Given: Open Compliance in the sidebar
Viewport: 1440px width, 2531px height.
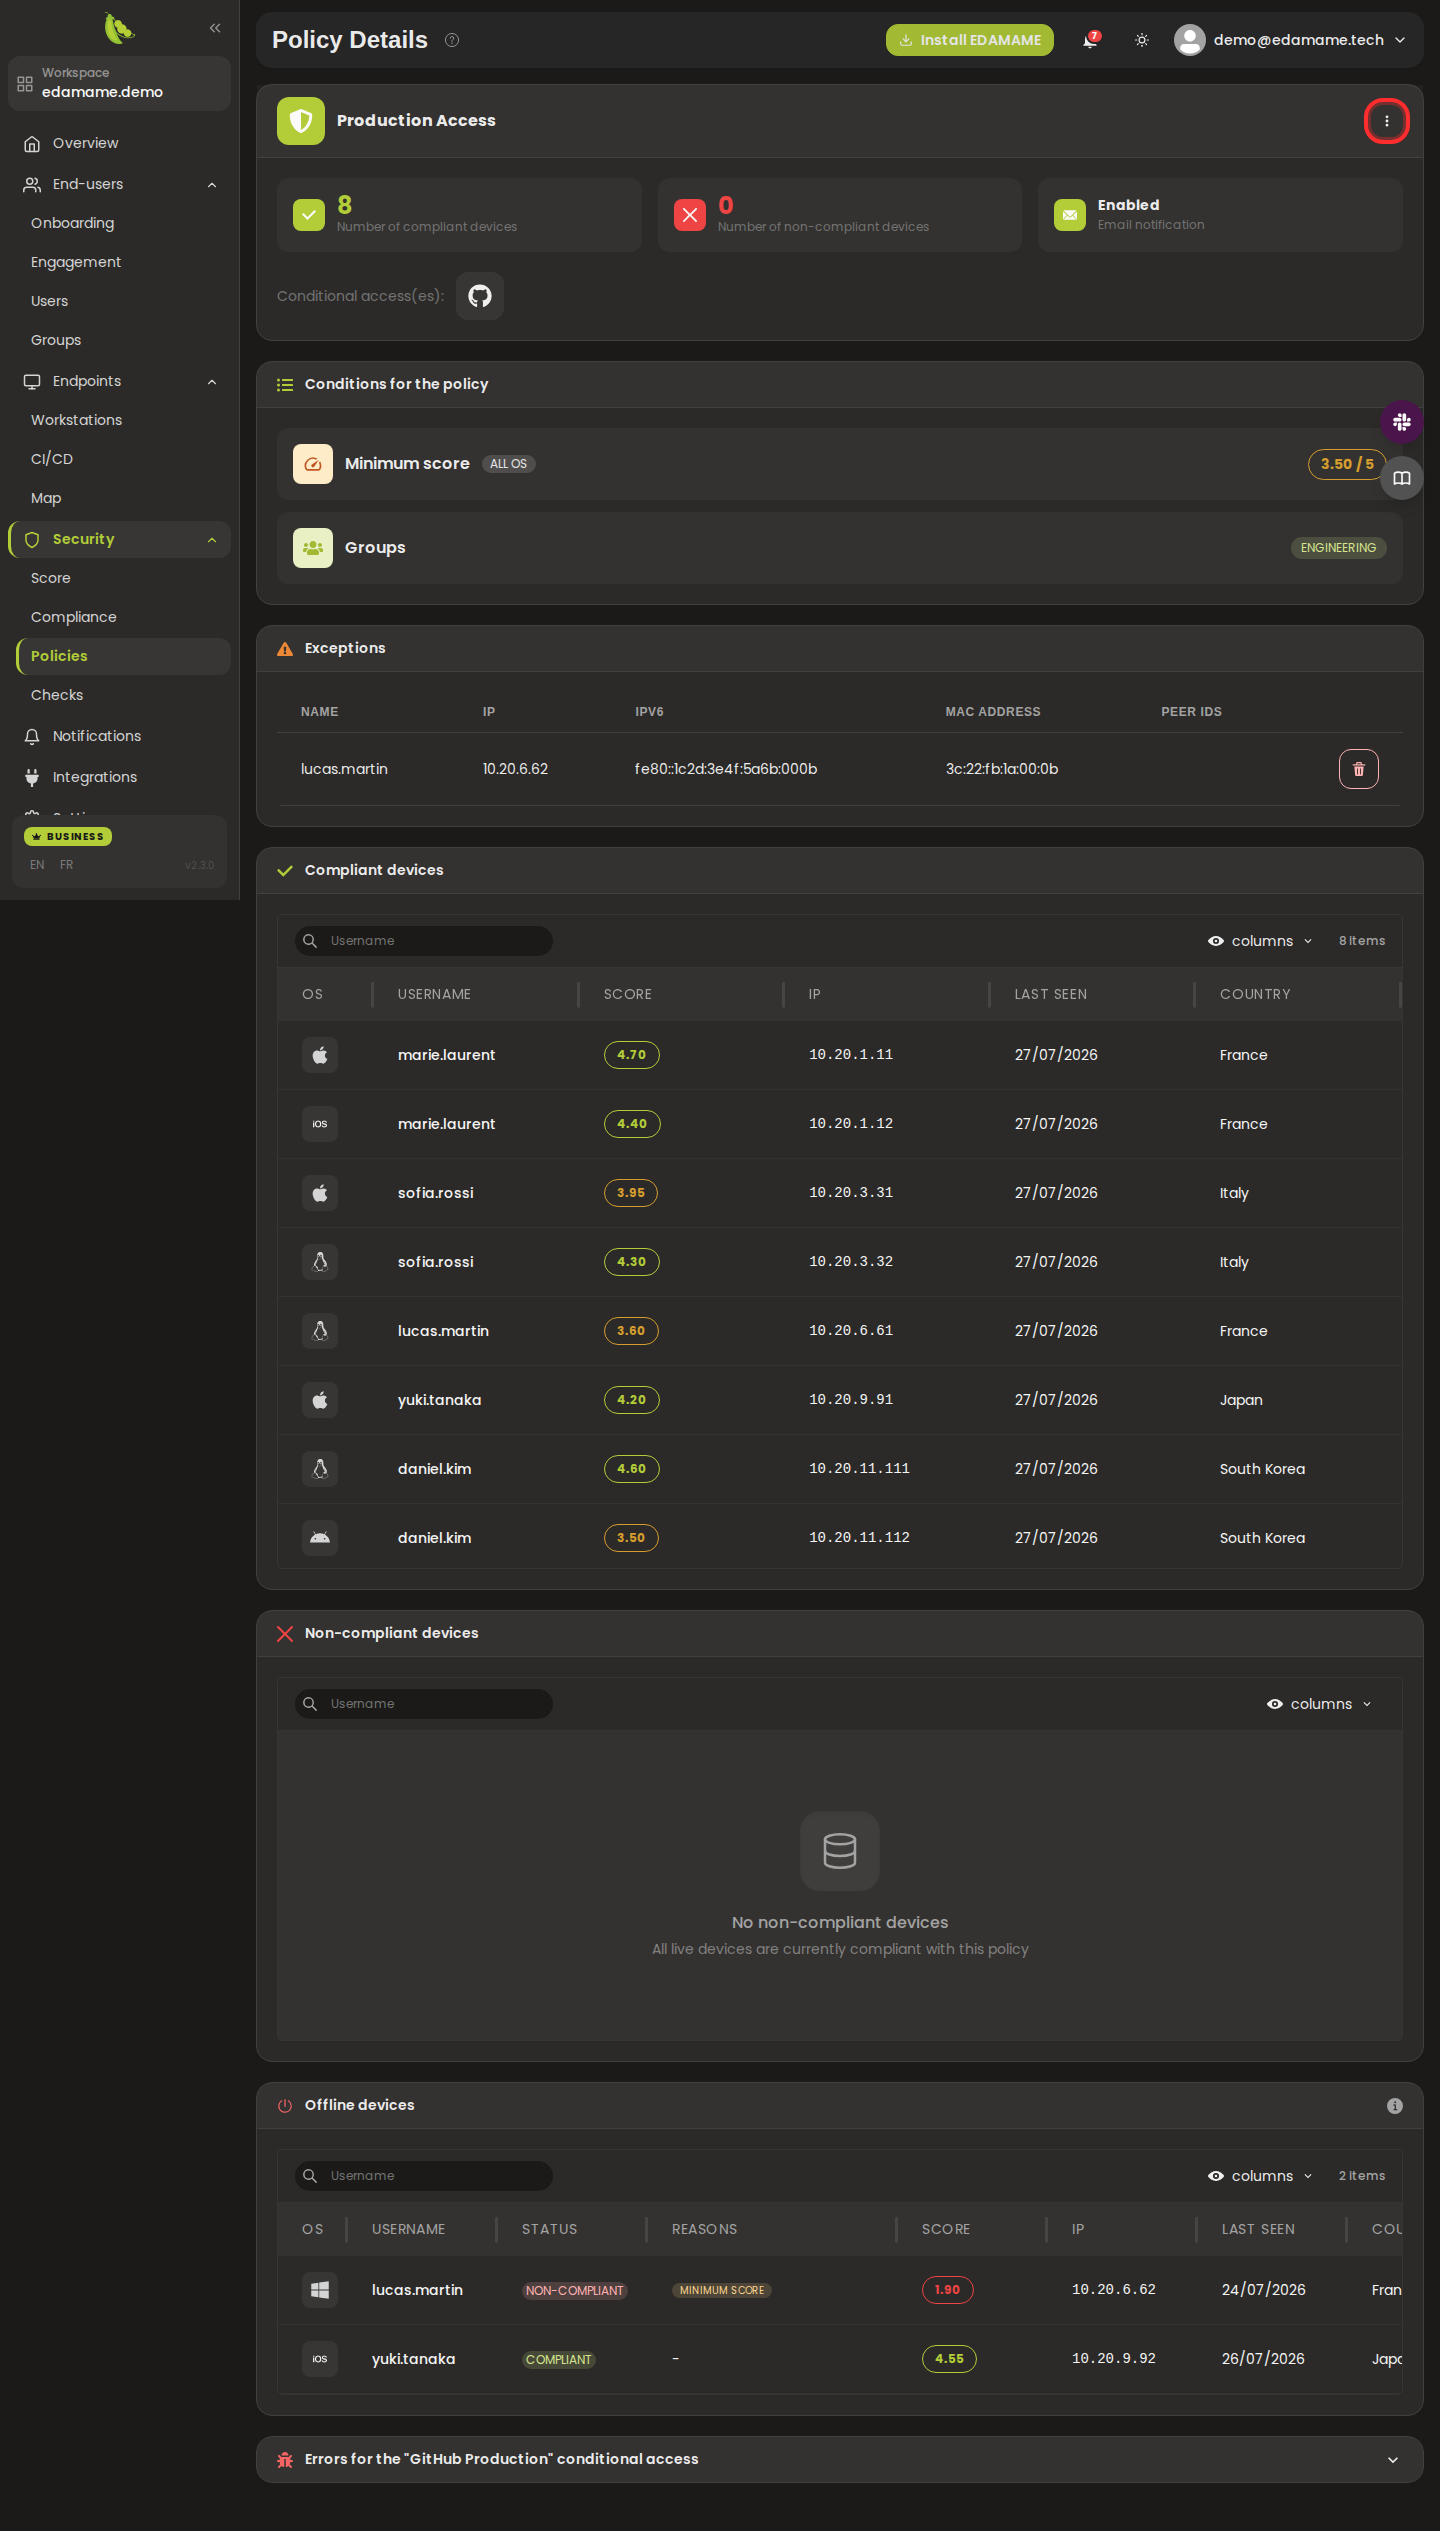Looking at the screenshot, I should pos(74,617).
